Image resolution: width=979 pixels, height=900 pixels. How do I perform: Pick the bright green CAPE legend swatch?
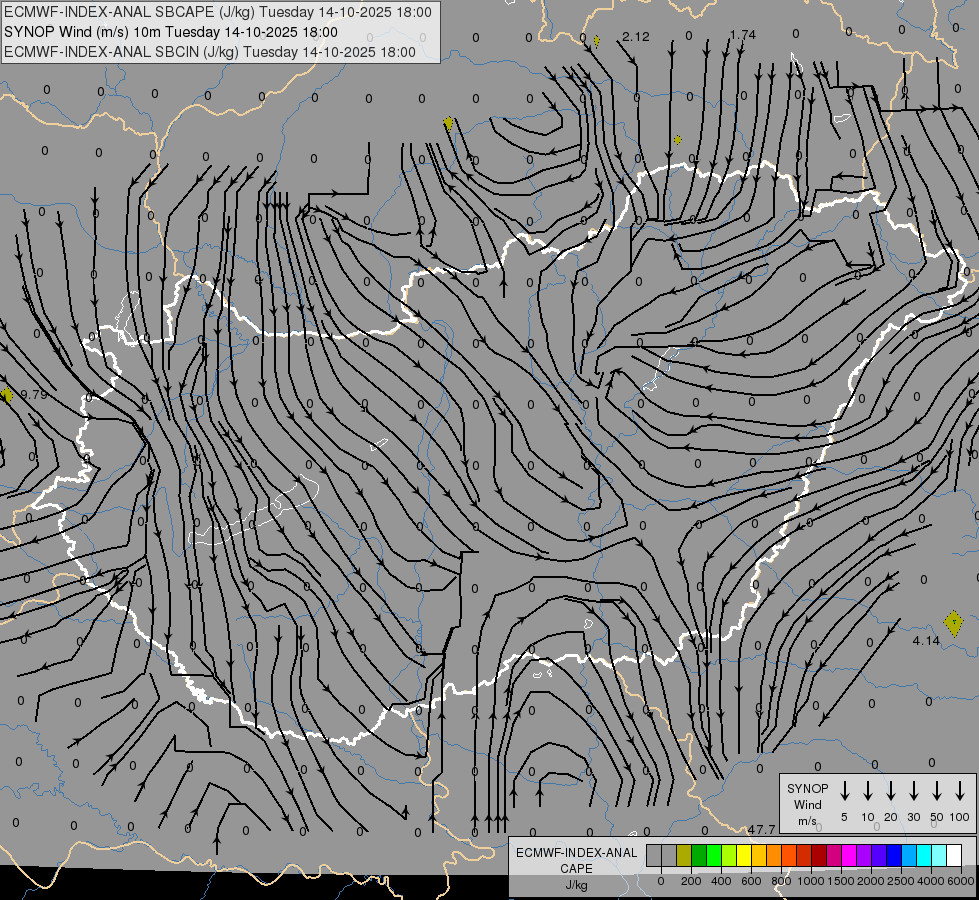714,855
